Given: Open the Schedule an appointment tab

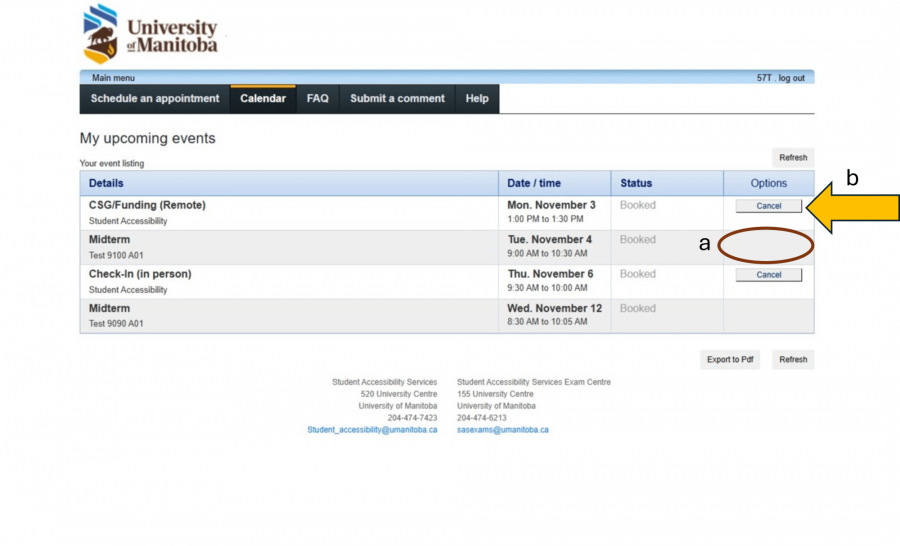Looking at the screenshot, I should click(155, 99).
